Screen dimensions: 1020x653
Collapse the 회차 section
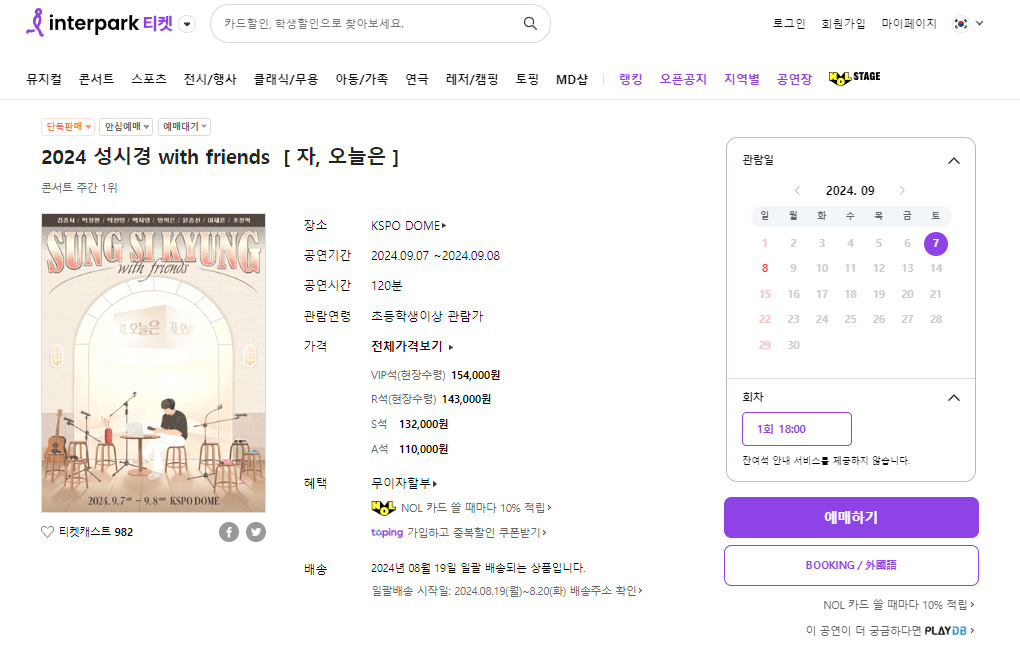click(x=954, y=398)
